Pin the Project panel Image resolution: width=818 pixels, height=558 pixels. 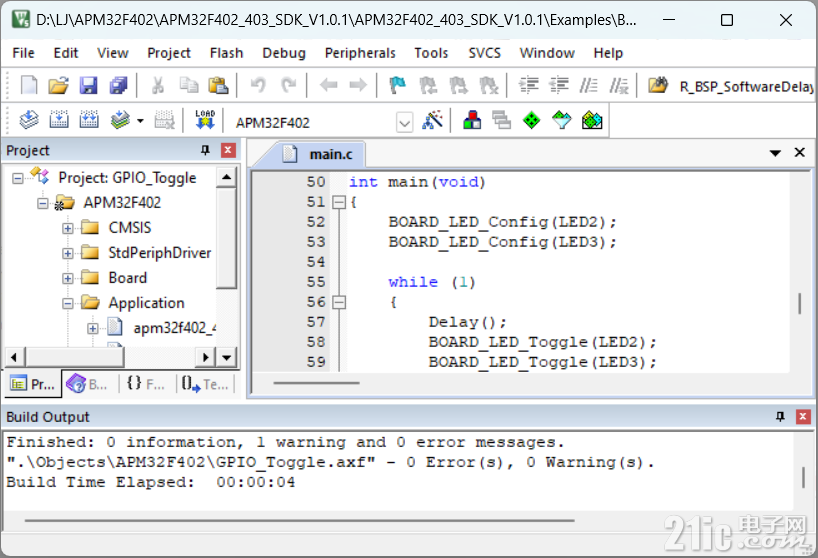click(205, 150)
